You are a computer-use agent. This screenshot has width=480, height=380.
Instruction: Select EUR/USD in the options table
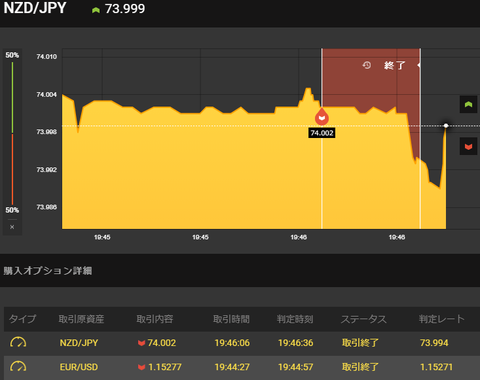pyautogui.click(x=79, y=367)
